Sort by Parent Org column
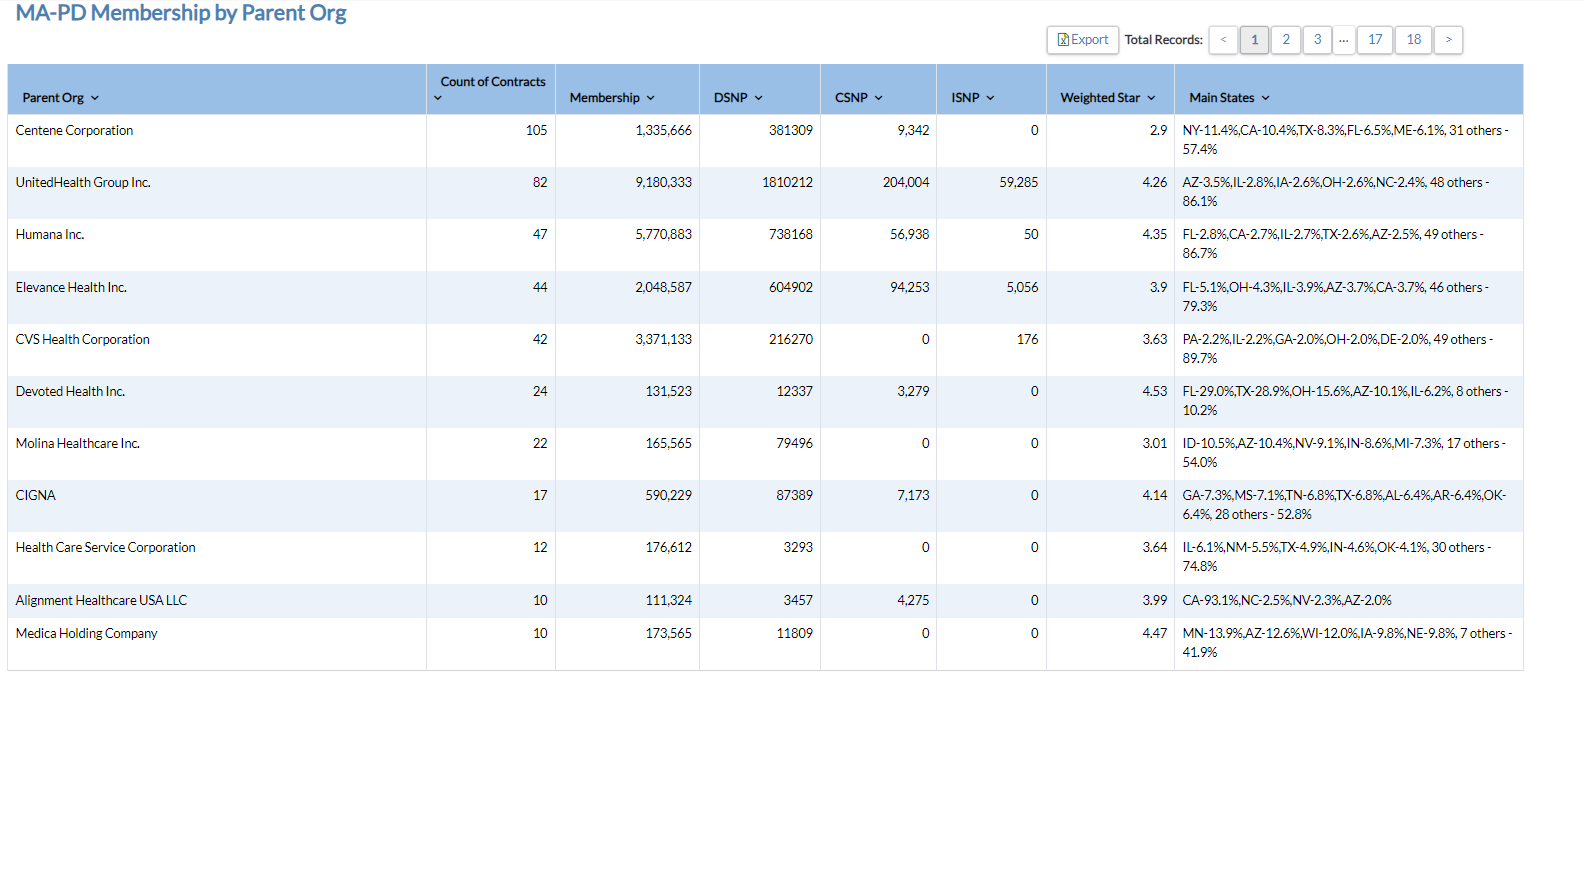 [60, 98]
